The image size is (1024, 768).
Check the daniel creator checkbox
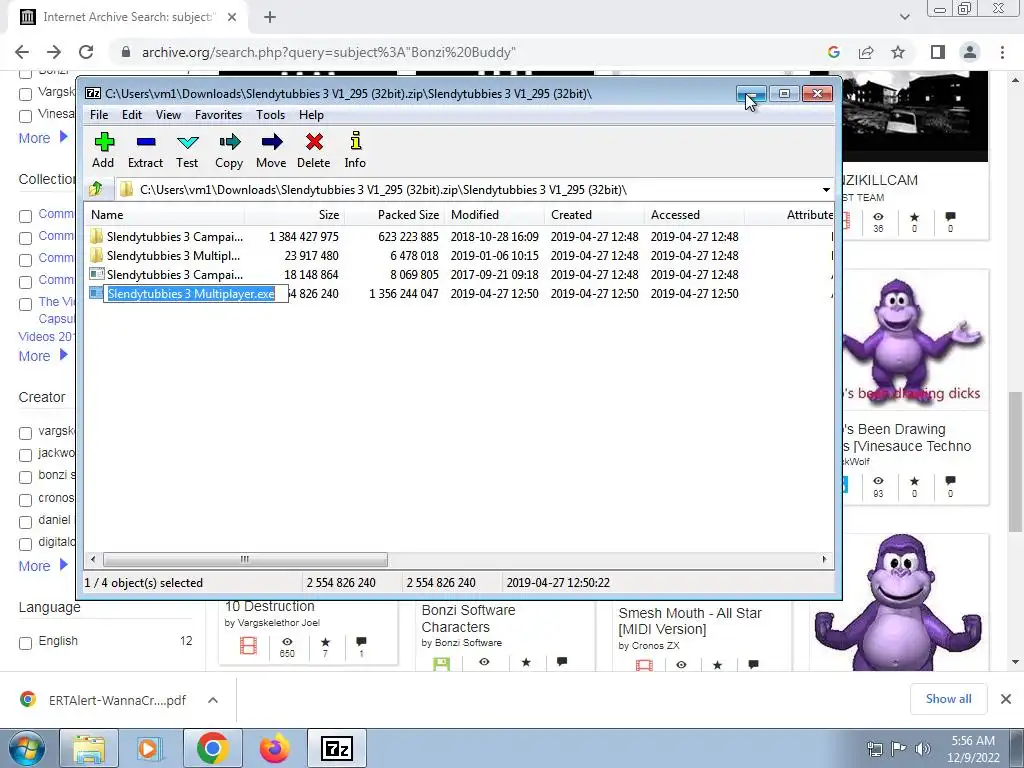pyautogui.click(x=25, y=522)
